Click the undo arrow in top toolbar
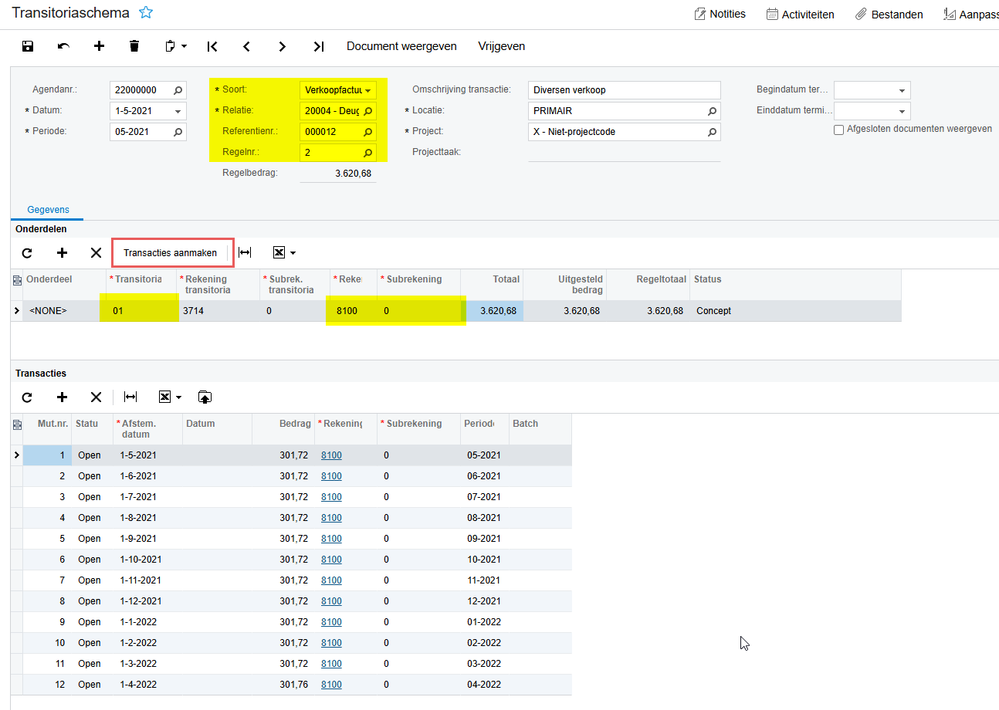The width and height of the screenshot is (999, 710). tap(63, 46)
